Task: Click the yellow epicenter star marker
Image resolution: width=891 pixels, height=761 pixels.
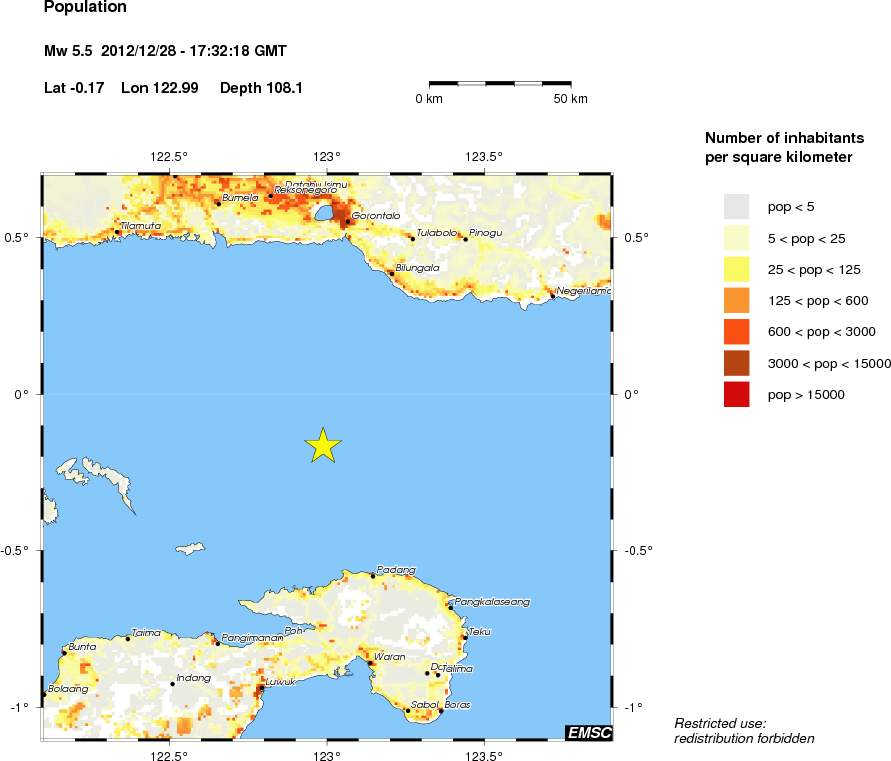Action: pyautogui.click(x=323, y=446)
